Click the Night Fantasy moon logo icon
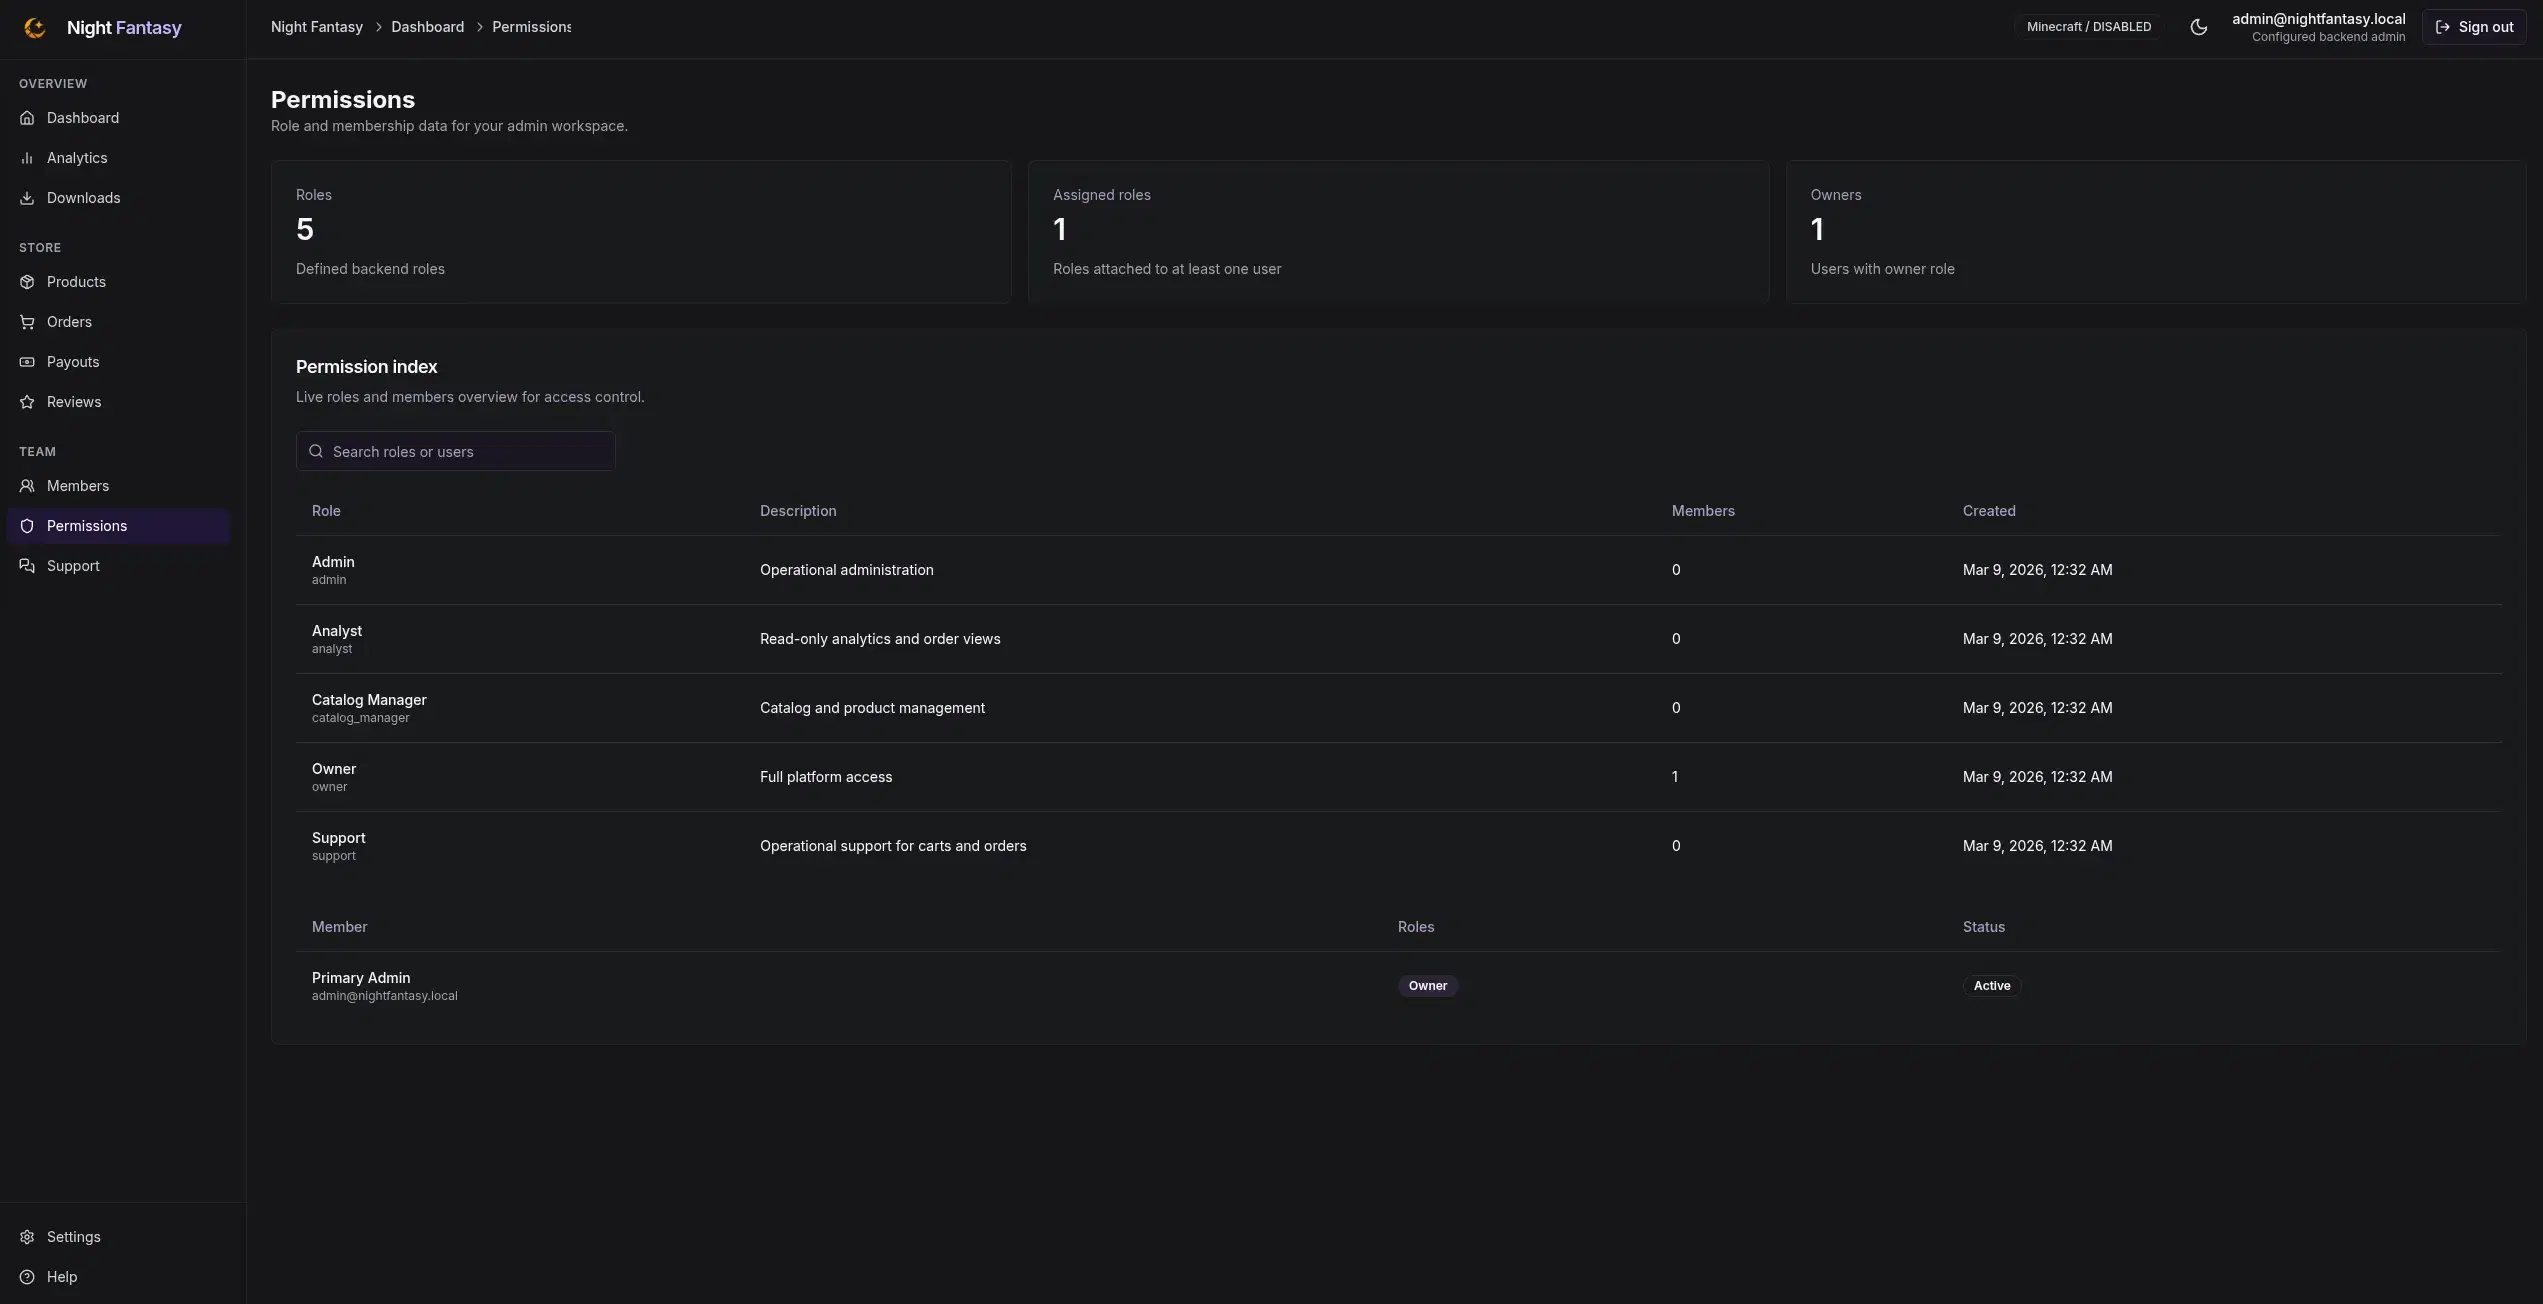This screenshot has height=1304, width=2543. 35,28
